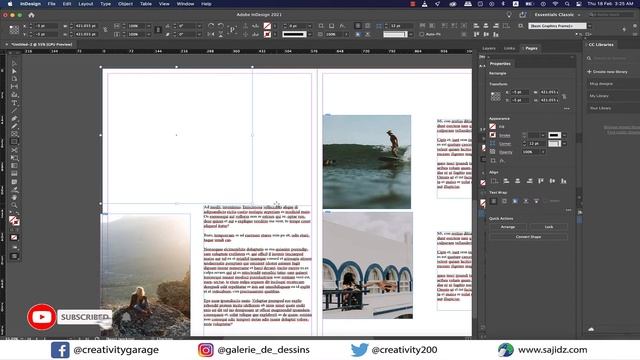Select the Direct Selection tool
640x360 pixels.
coord(14,71)
